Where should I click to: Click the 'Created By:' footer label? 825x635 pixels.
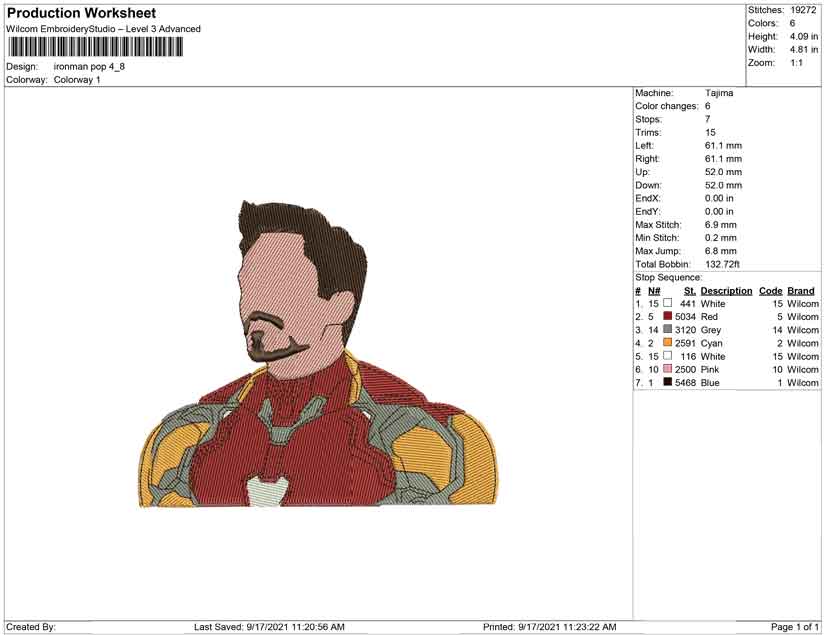[x=31, y=627]
